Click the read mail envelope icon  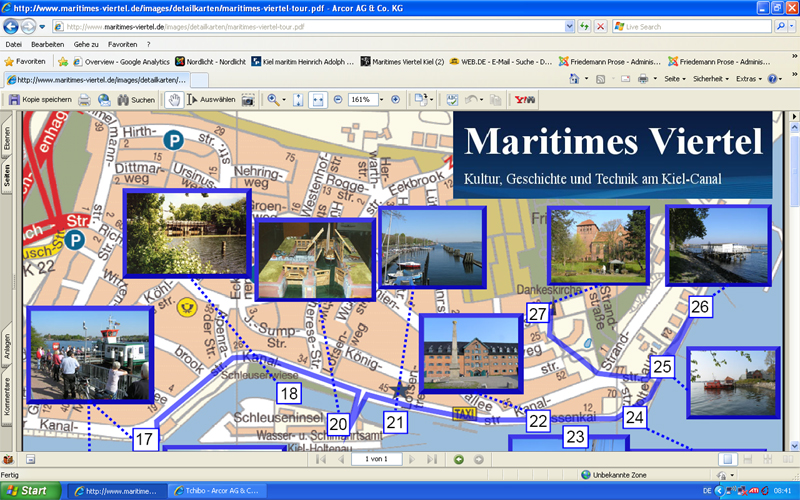(626, 79)
